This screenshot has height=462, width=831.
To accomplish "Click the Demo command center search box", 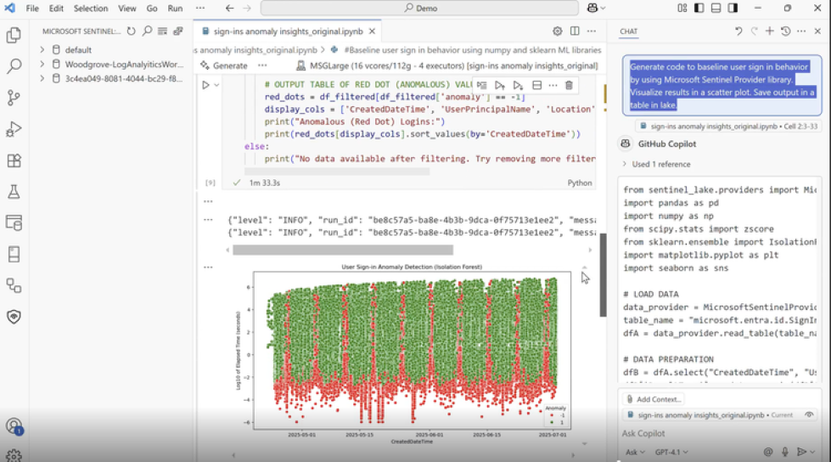I will pyautogui.click(x=419, y=8).
